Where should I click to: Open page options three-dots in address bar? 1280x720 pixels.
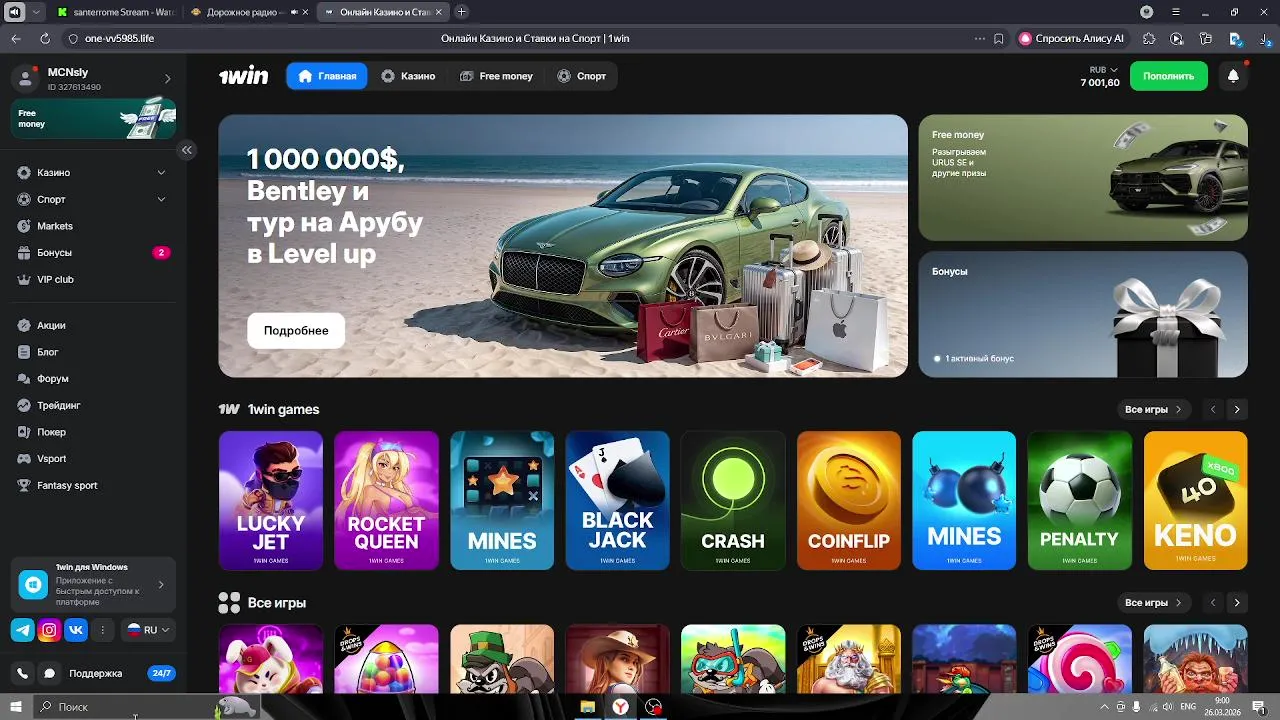(x=980, y=38)
